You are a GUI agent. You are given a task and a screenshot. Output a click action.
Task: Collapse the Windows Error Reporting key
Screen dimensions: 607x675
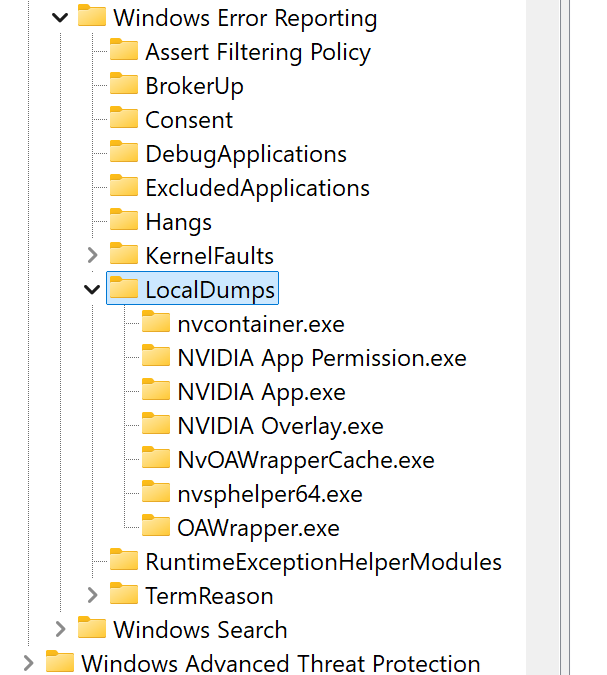click(x=60, y=18)
